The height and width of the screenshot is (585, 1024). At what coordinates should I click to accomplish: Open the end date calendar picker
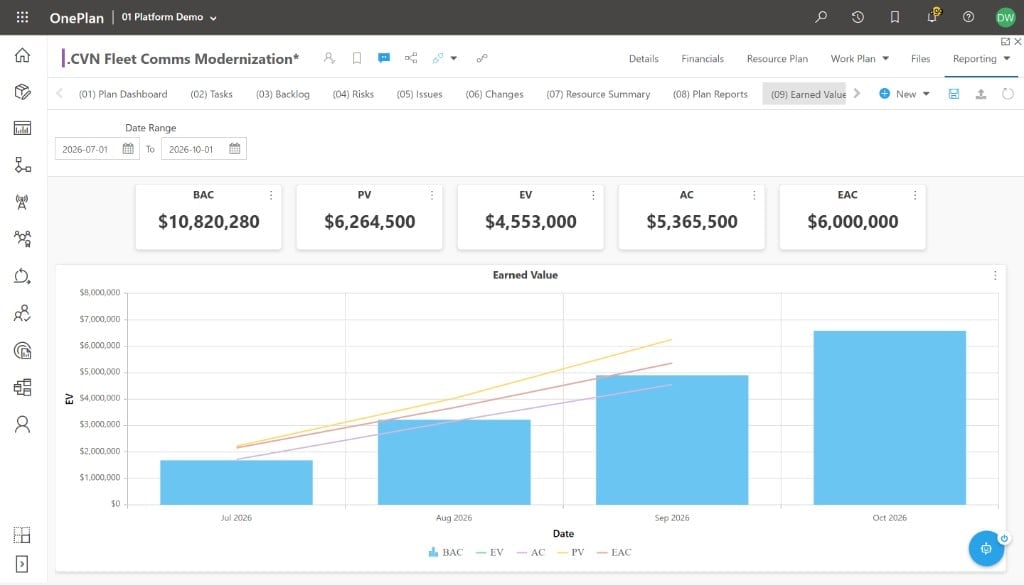(234, 149)
